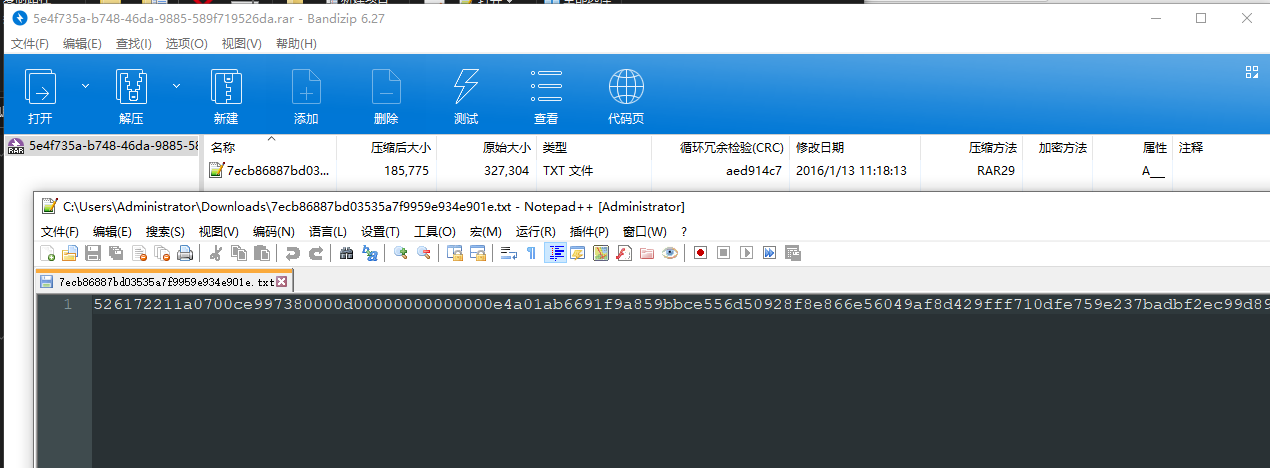Select file 7ecb86887bd03... in archive list
This screenshot has height=468, width=1270.
click(268, 170)
